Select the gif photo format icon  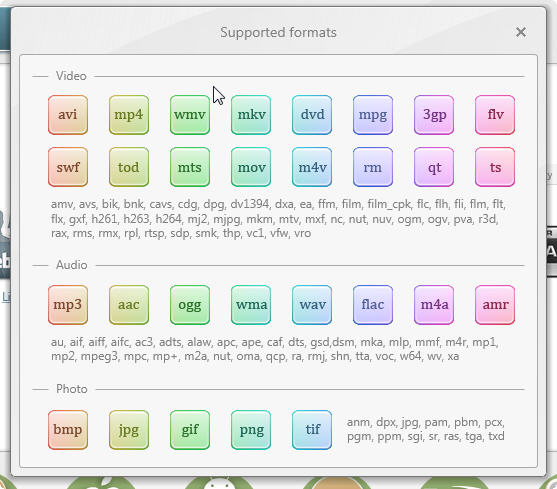point(190,430)
